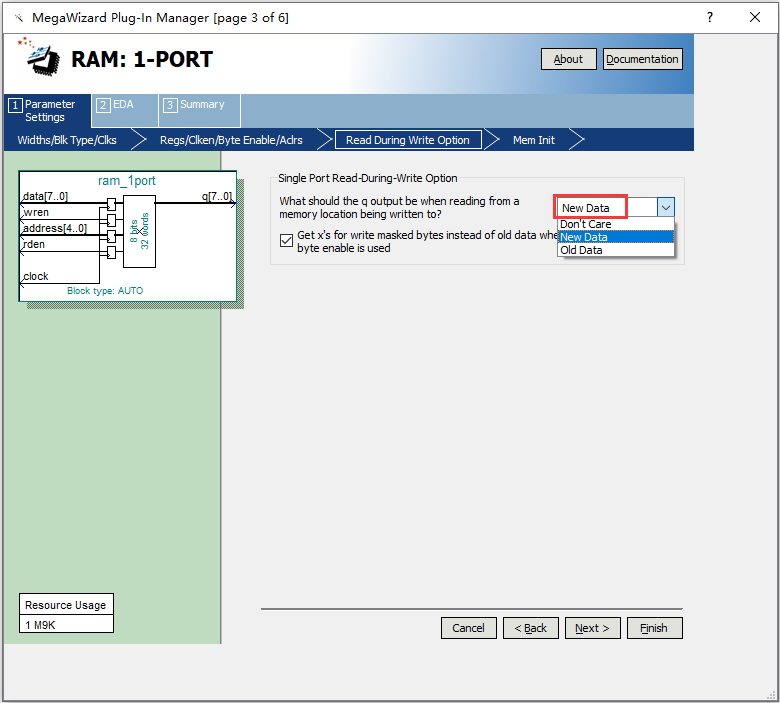Choose New Data option in the list
The image size is (780, 703).
[x=616, y=237]
